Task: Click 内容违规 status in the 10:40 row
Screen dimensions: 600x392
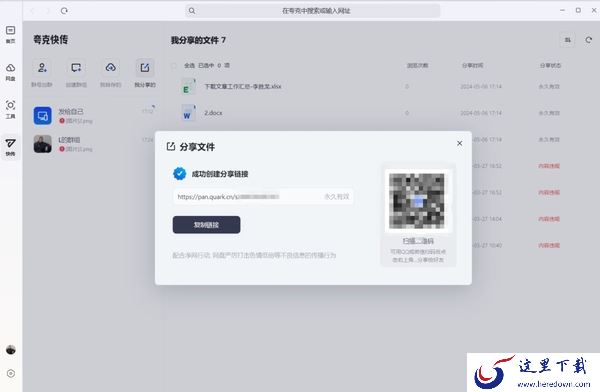Action: pyautogui.click(x=549, y=245)
